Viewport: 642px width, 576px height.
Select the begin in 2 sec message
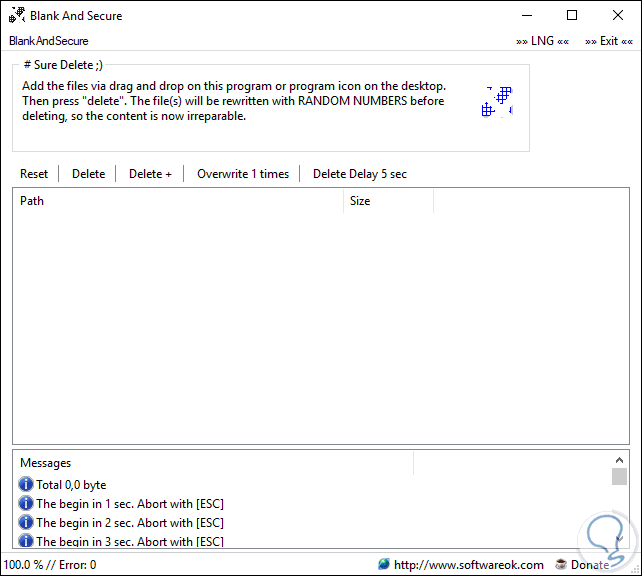[130, 523]
